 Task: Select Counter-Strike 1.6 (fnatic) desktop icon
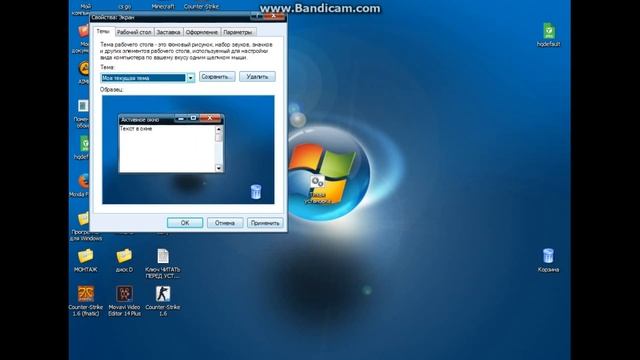coord(85,301)
